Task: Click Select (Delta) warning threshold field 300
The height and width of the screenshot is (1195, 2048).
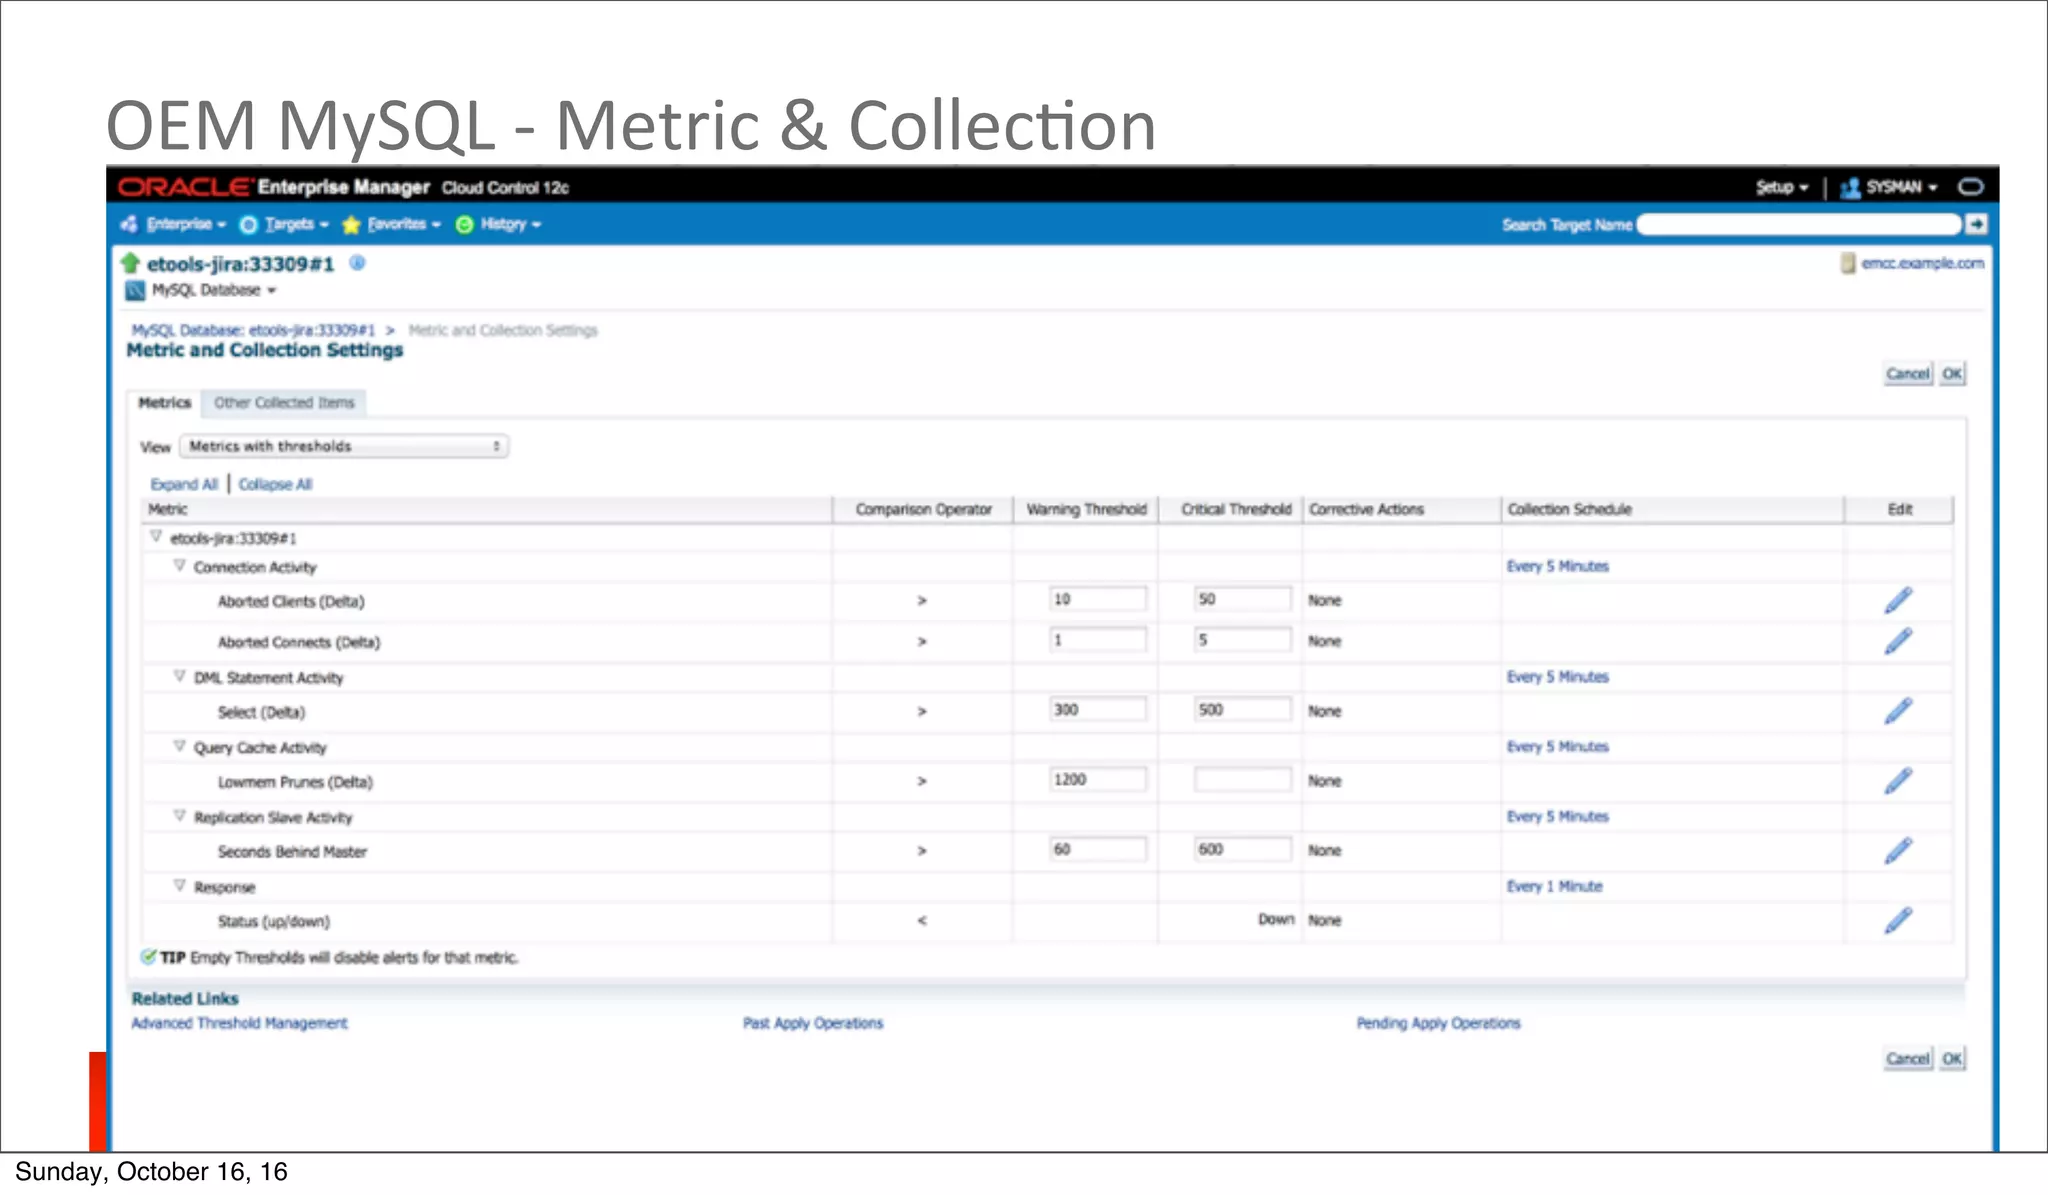Action: pyautogui.click(x=1098, y=710)
